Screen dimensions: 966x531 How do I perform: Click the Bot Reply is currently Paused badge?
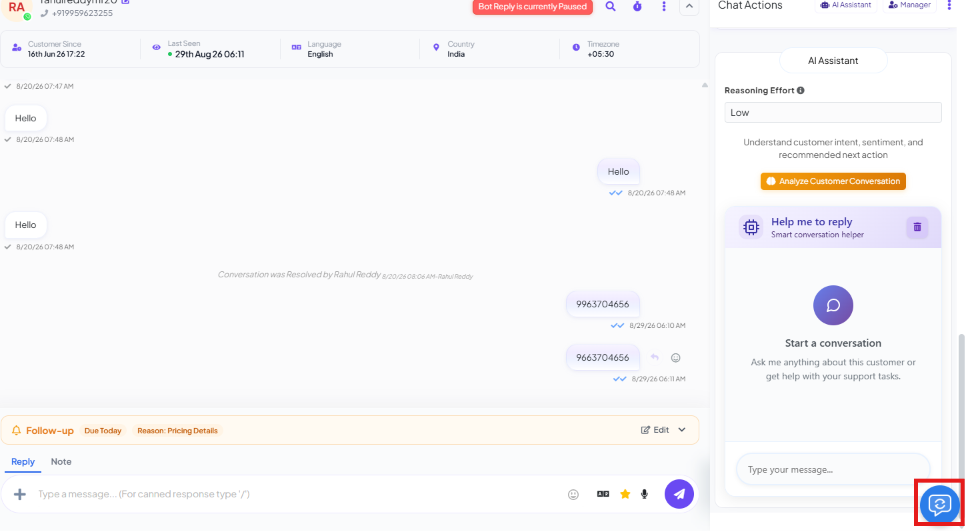532,7
